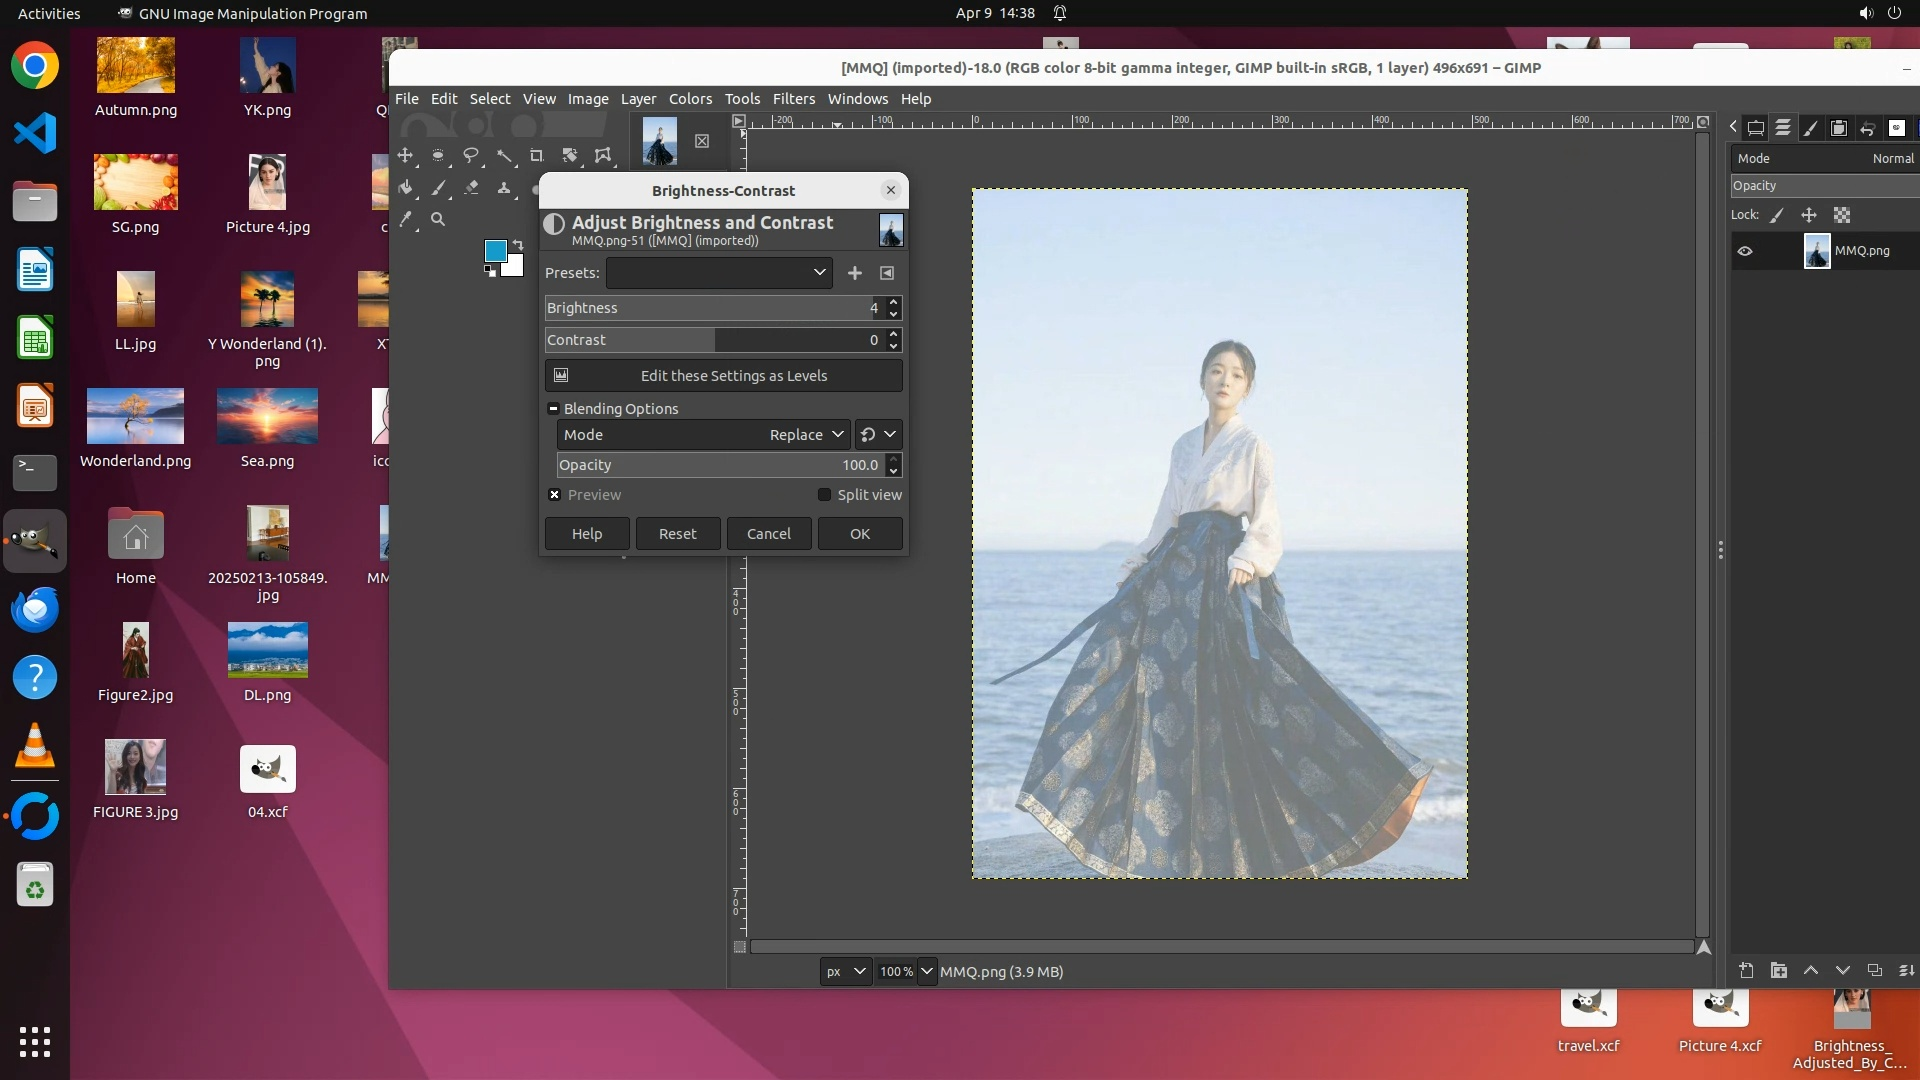Select the Zoom magnifier tool
The image size is (1920, 1080).
coord(438,219)
